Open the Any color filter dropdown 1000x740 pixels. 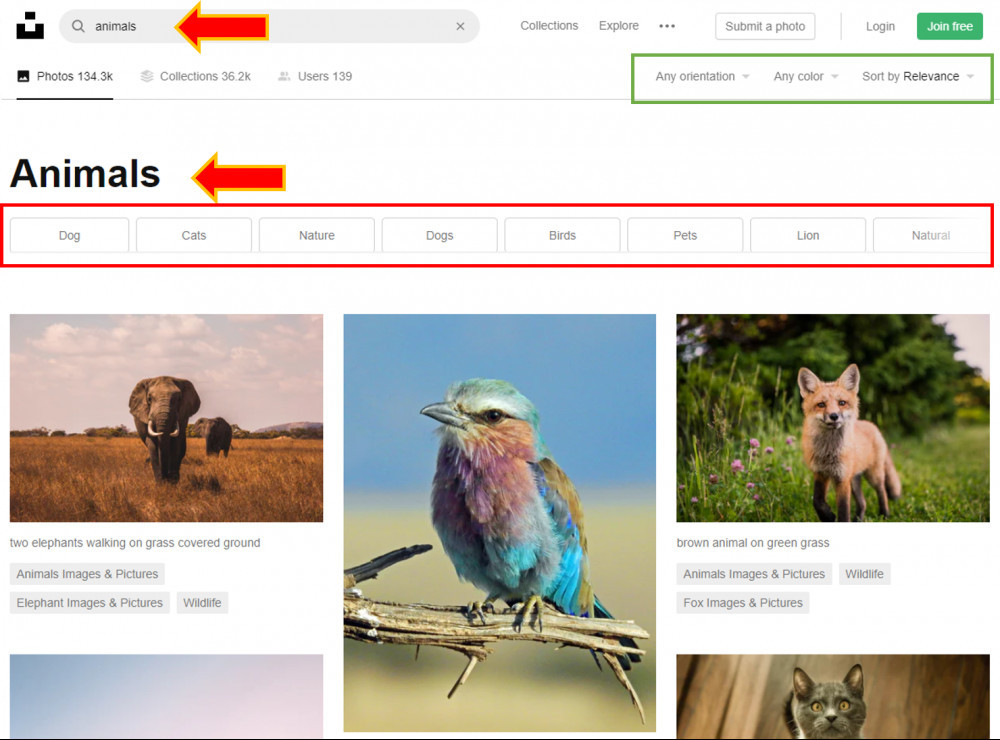805,77
